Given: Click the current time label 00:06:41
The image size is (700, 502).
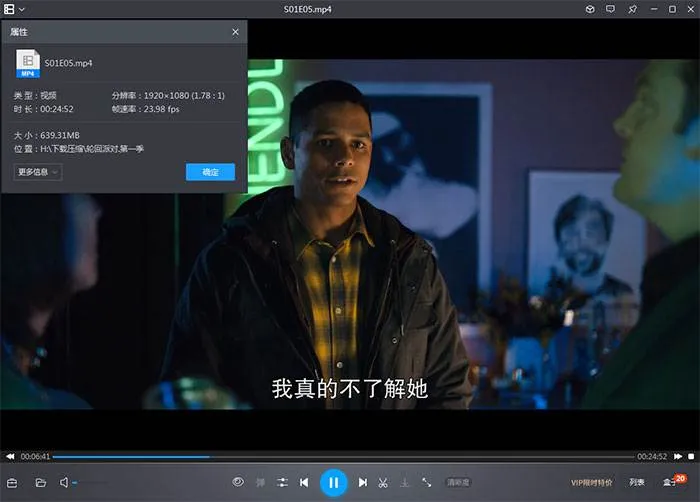Looking at the screenshot, I should (35, 456).
